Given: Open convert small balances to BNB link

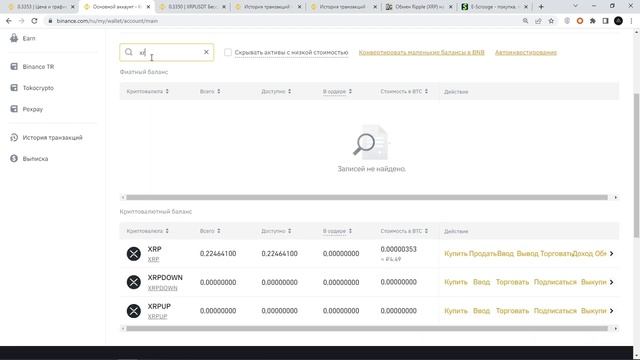Looking at the screenshot, I should coord(422,52).
